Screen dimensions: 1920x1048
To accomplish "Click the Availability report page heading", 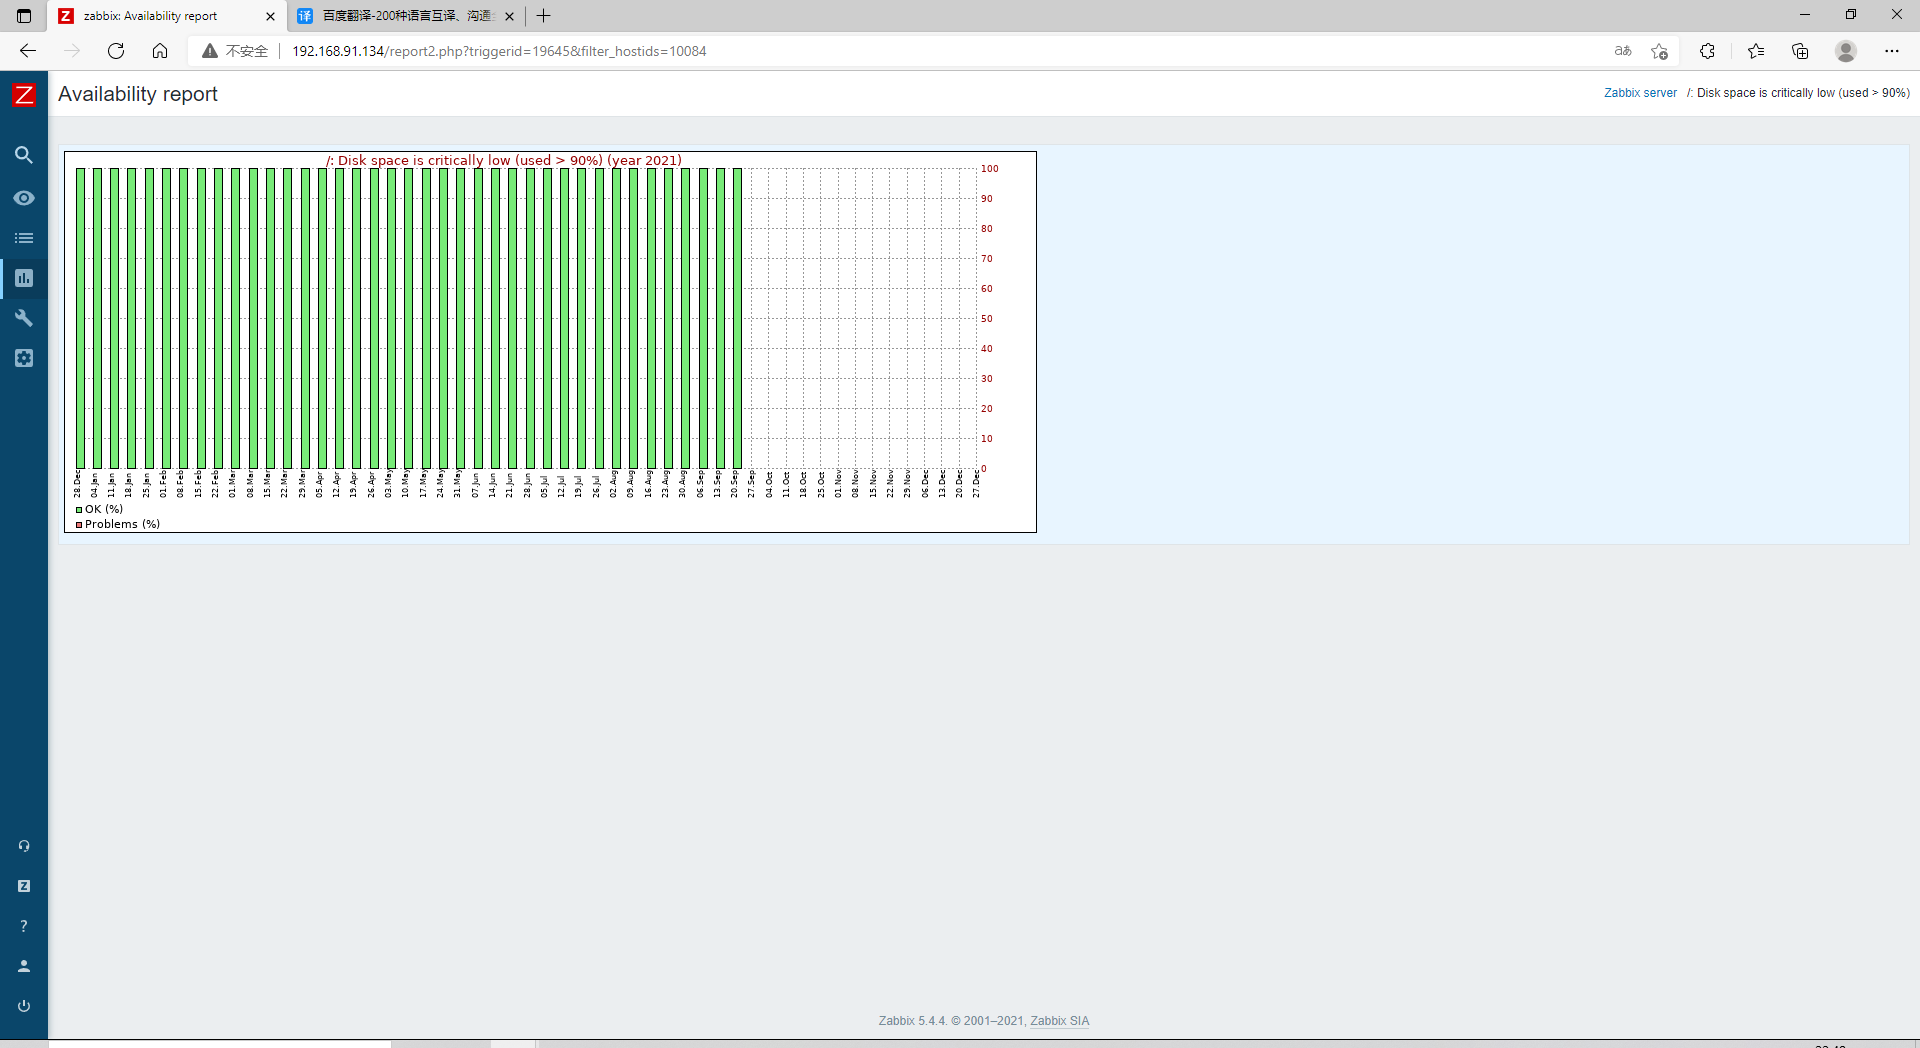I will point(138,94).
